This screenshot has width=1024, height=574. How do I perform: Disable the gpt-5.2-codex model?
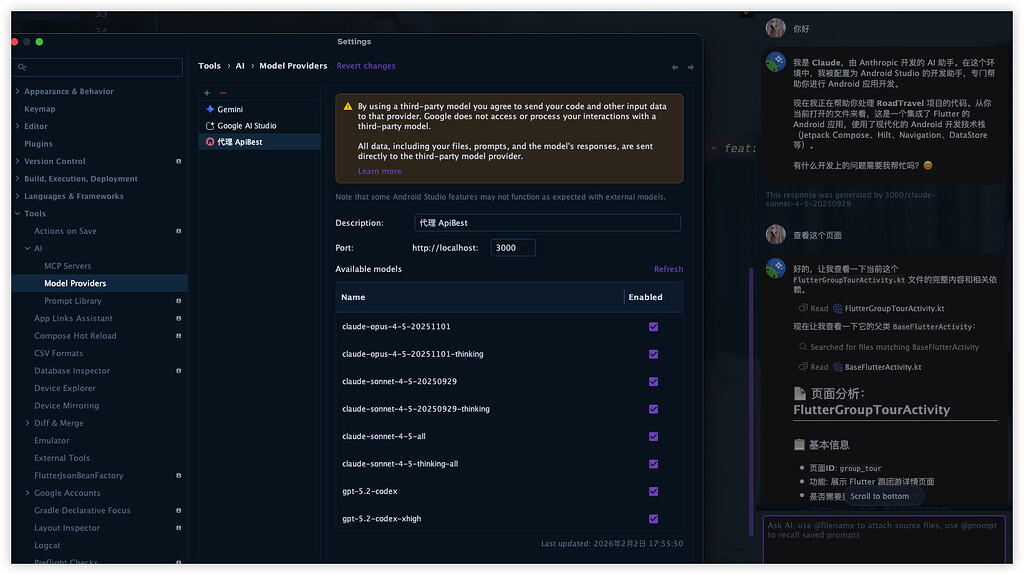[x=653, y=491]
